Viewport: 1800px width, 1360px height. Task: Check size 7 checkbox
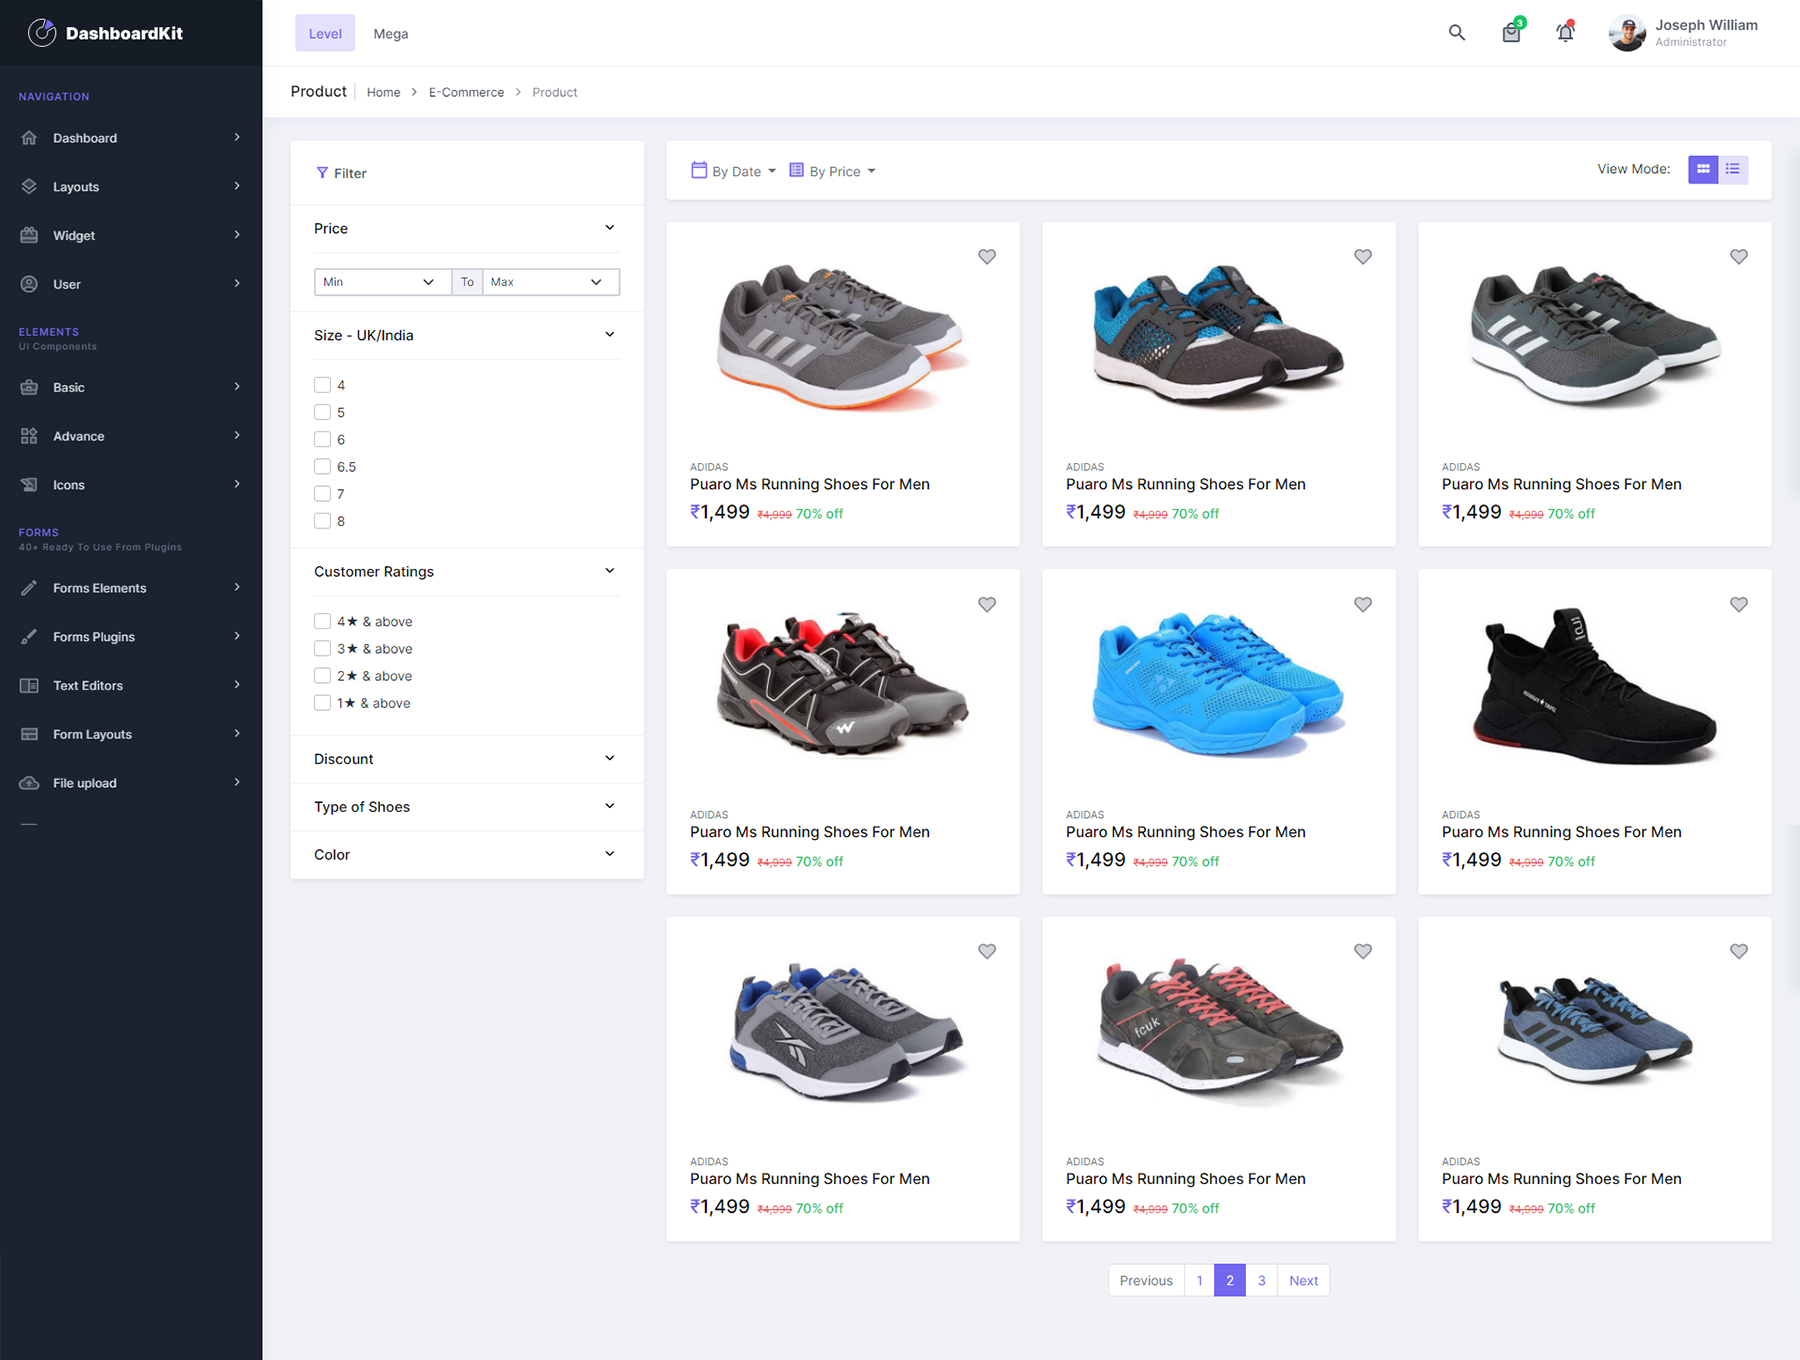[322, 493]
